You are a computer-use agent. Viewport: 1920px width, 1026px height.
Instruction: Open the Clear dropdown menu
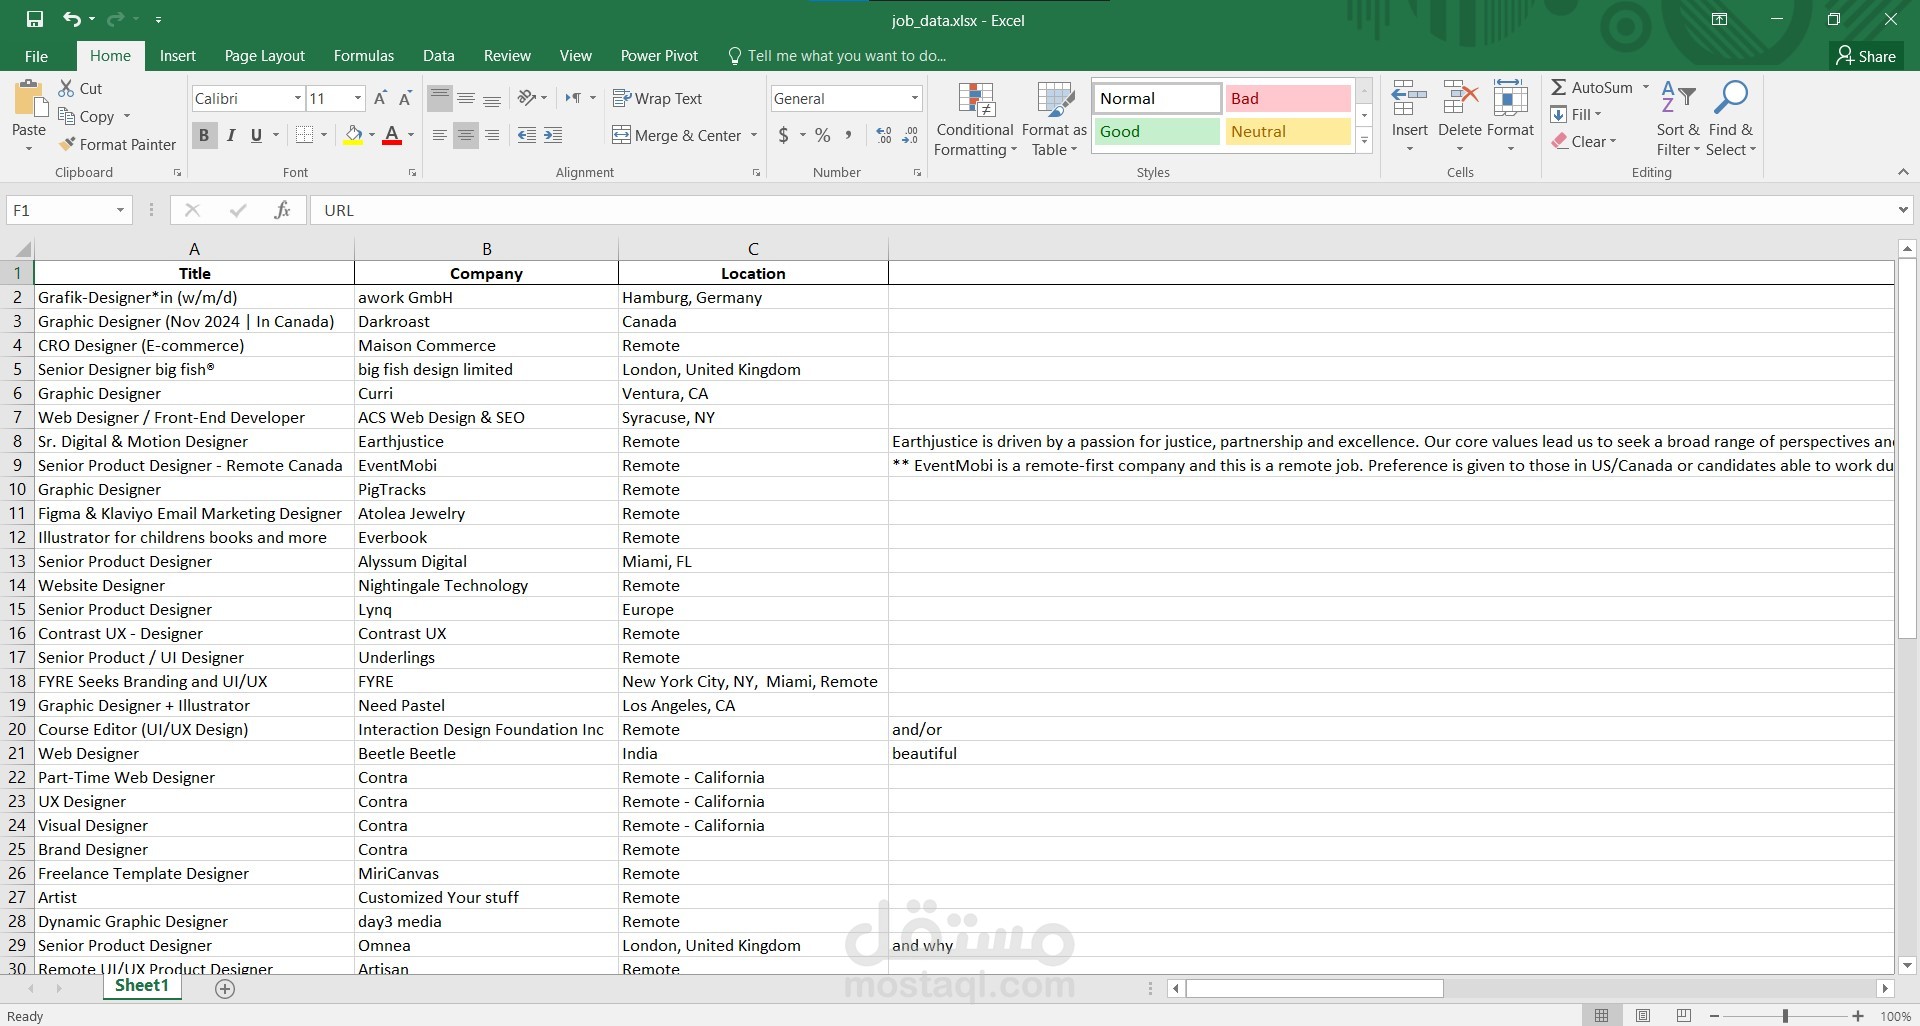click(x=1584, y=142)
